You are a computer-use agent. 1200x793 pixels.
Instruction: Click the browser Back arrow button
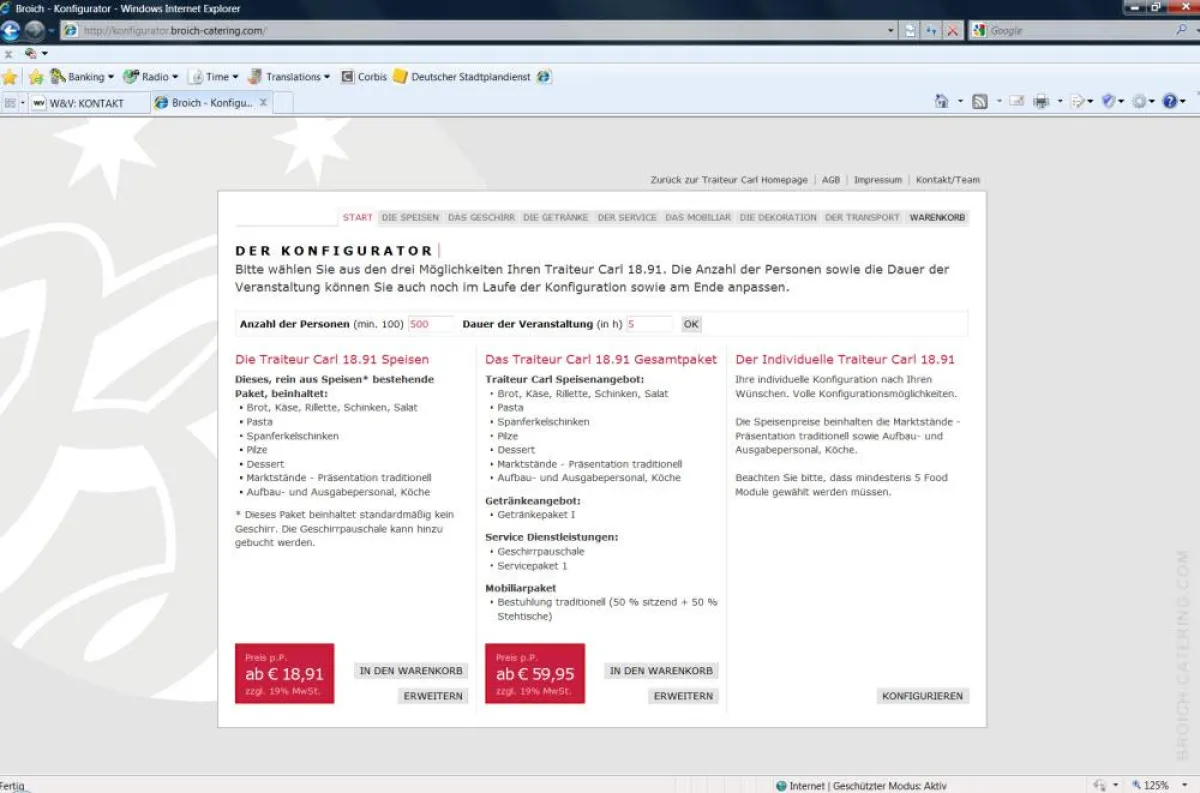tap(11, 30)
